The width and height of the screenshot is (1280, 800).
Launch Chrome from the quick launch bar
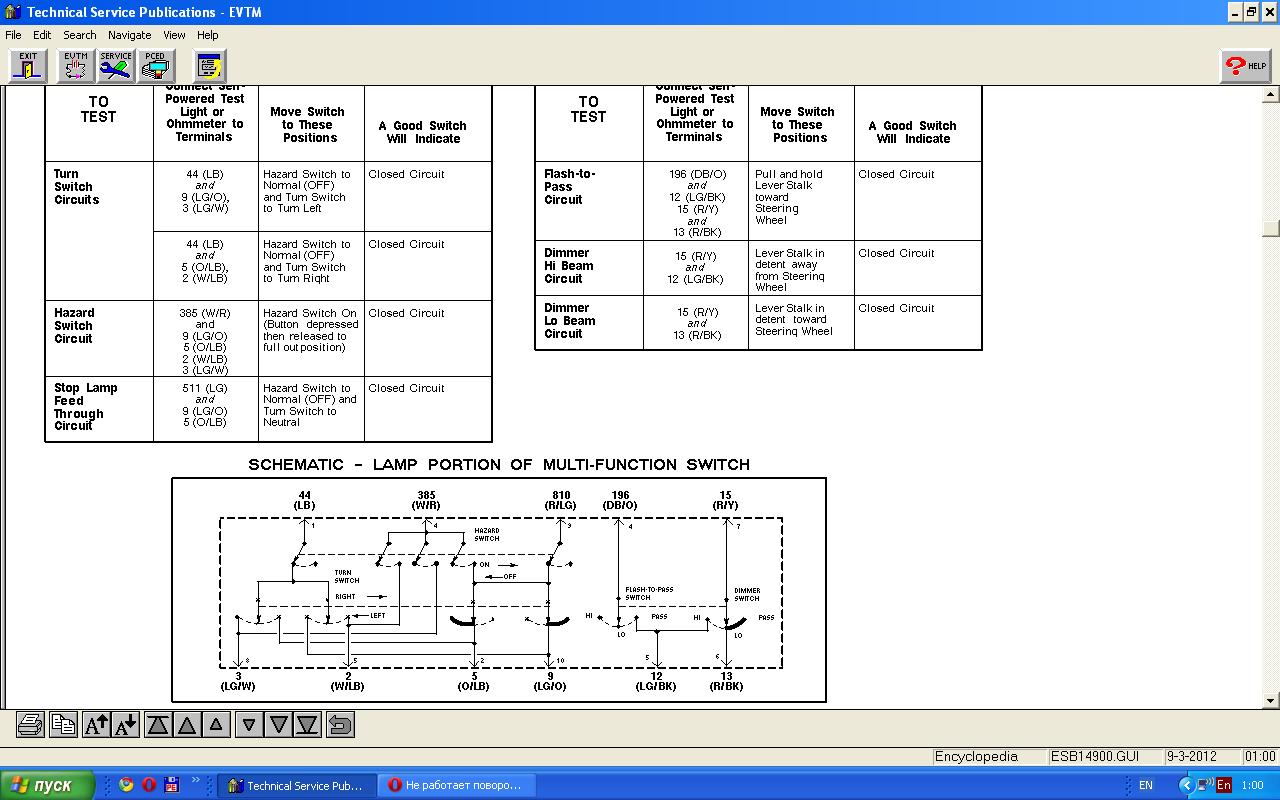(x=127, y=785)
